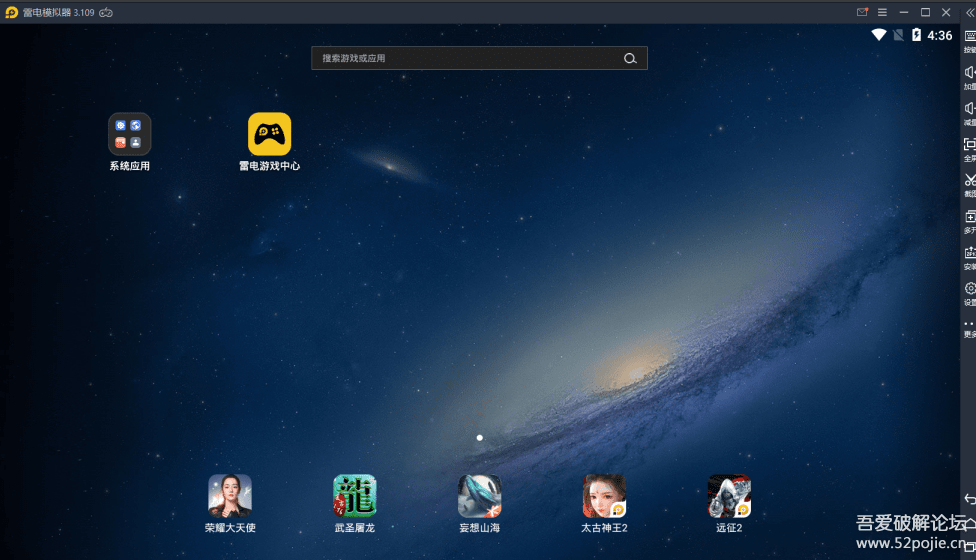Click the mail notification icon in title bar

pos(862,12)
